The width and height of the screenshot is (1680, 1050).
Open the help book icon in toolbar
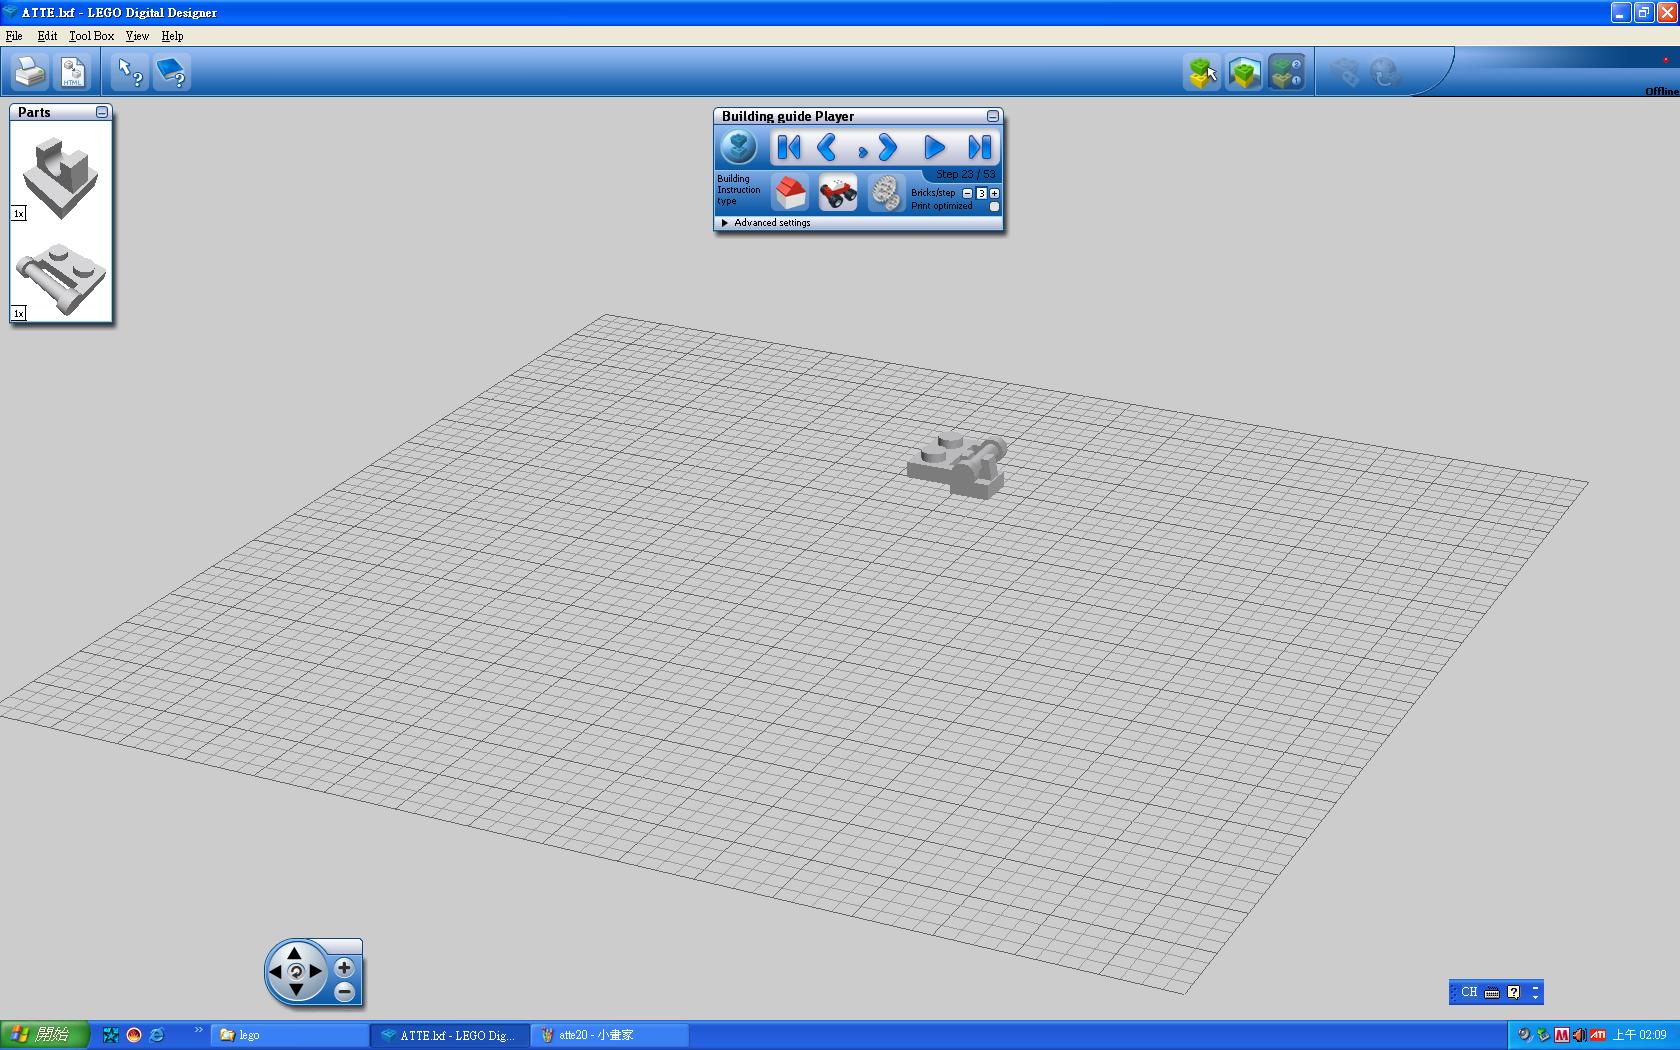(x=172, y=72)
